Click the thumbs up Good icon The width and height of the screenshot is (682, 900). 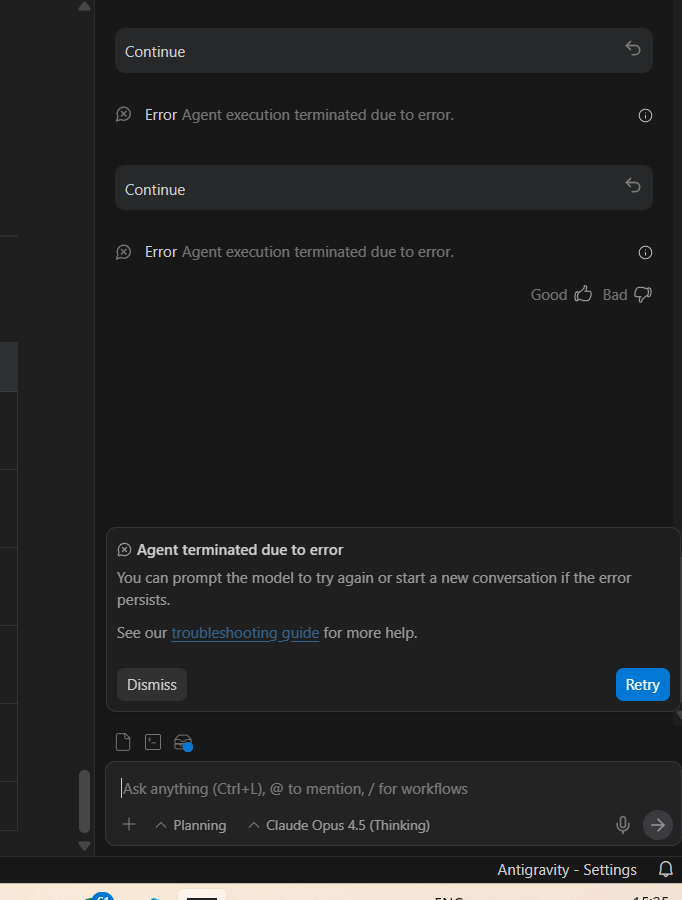coord(583,294)
